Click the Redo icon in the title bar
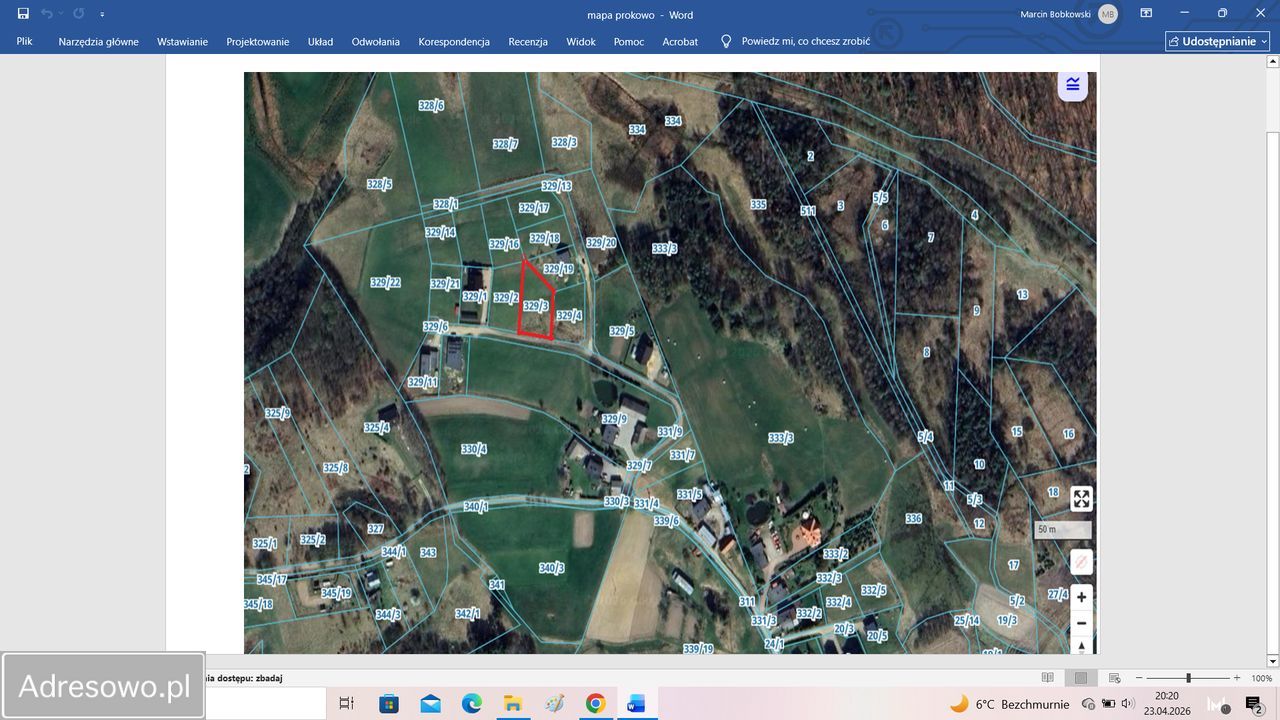 point(79,14)
